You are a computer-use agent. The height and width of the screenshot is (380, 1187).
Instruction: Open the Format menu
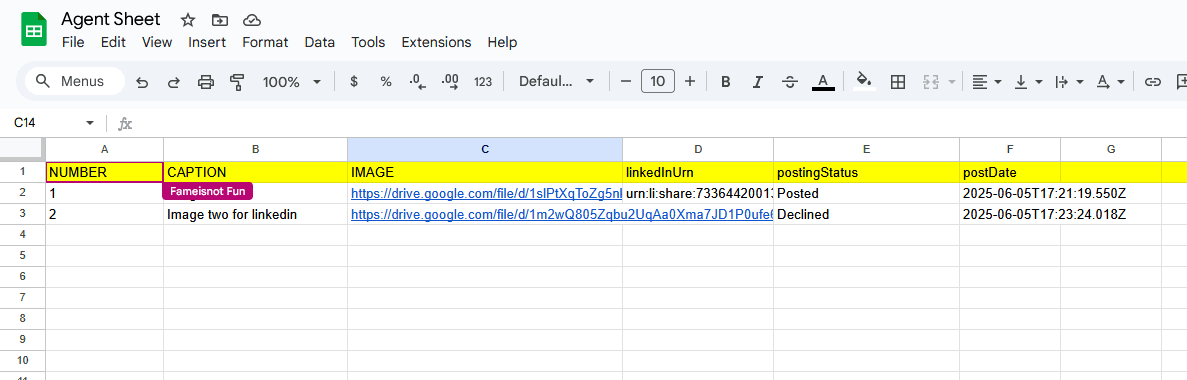(x=265, y=42)
